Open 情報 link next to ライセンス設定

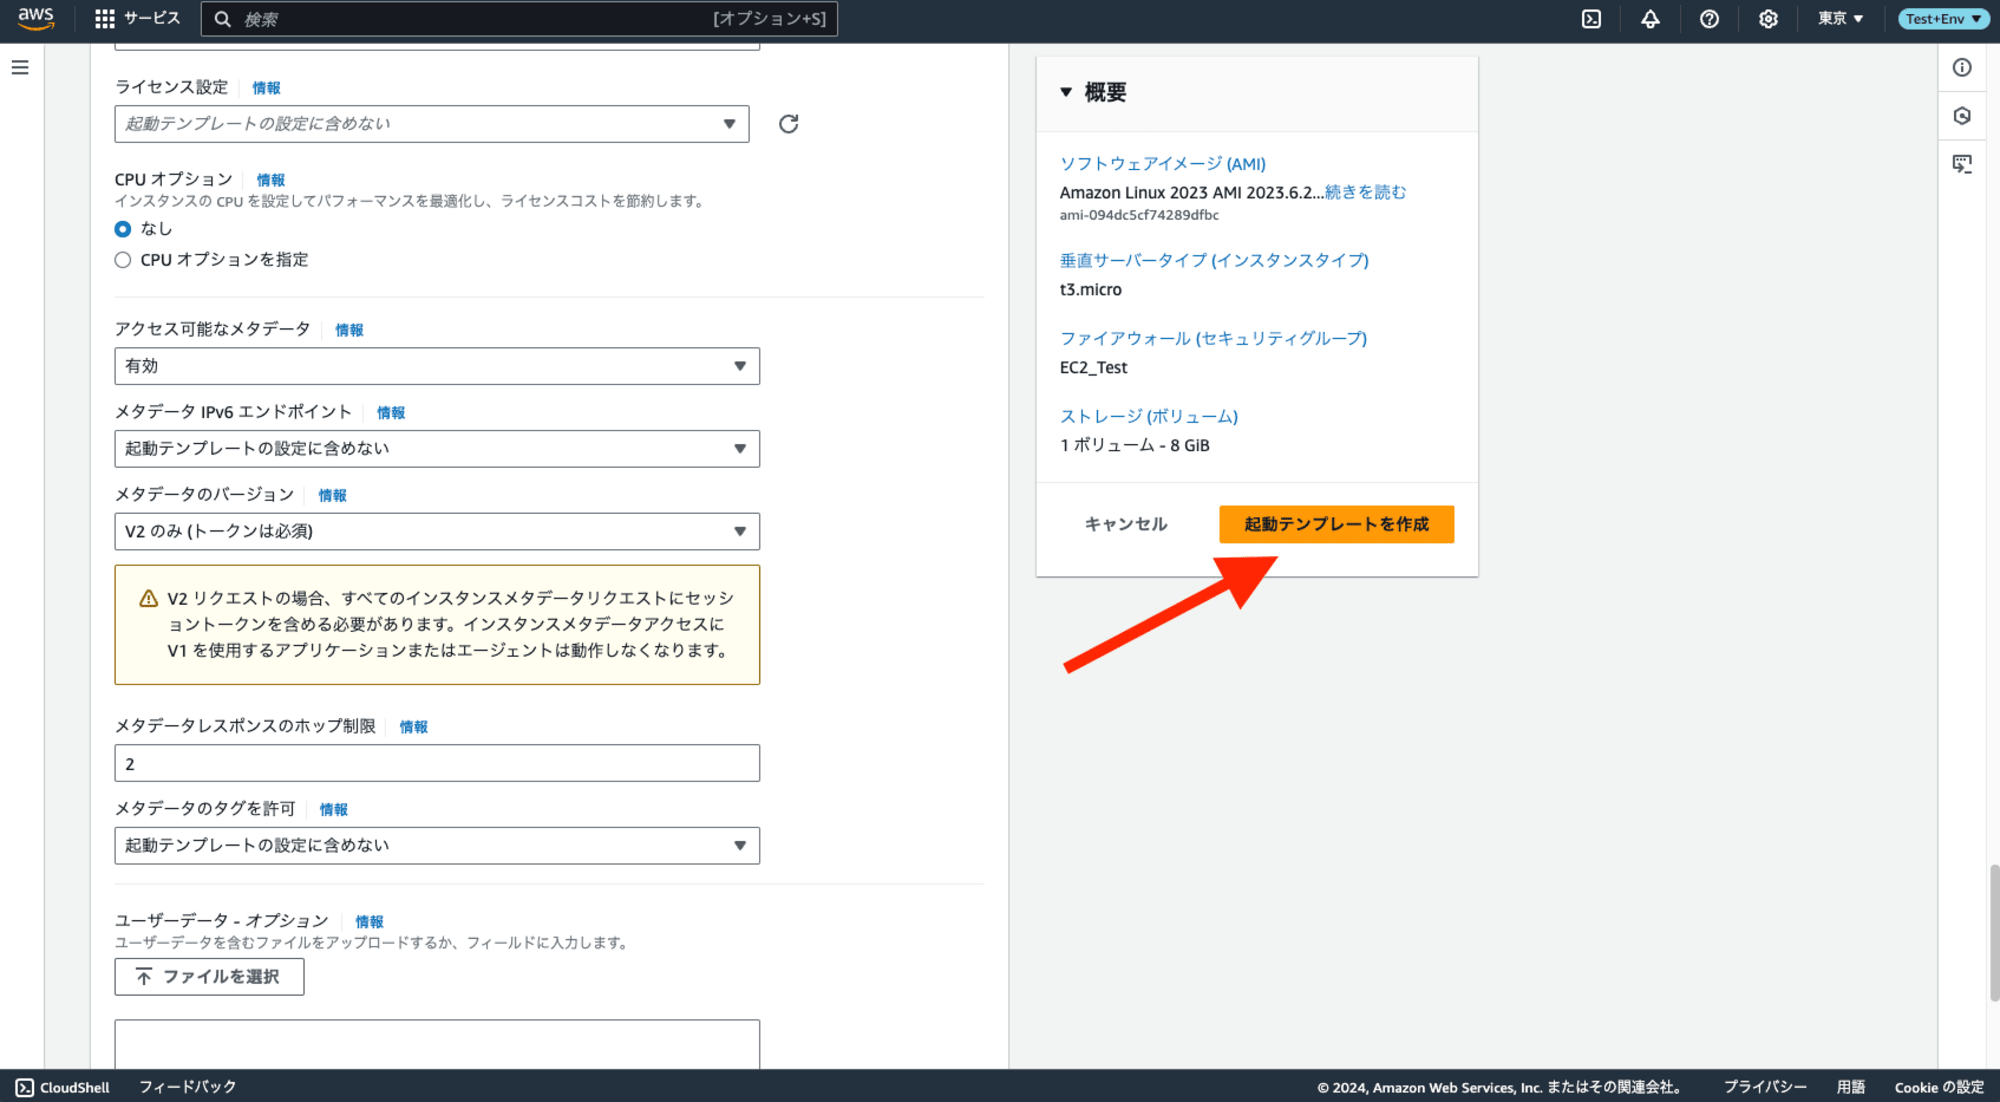pos(266,88)
